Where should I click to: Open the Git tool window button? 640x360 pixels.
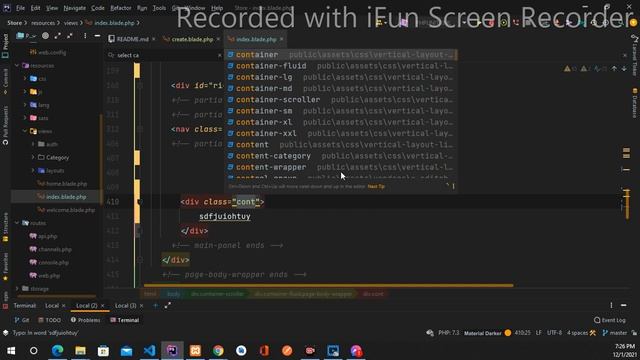click(x=22, y=320)
